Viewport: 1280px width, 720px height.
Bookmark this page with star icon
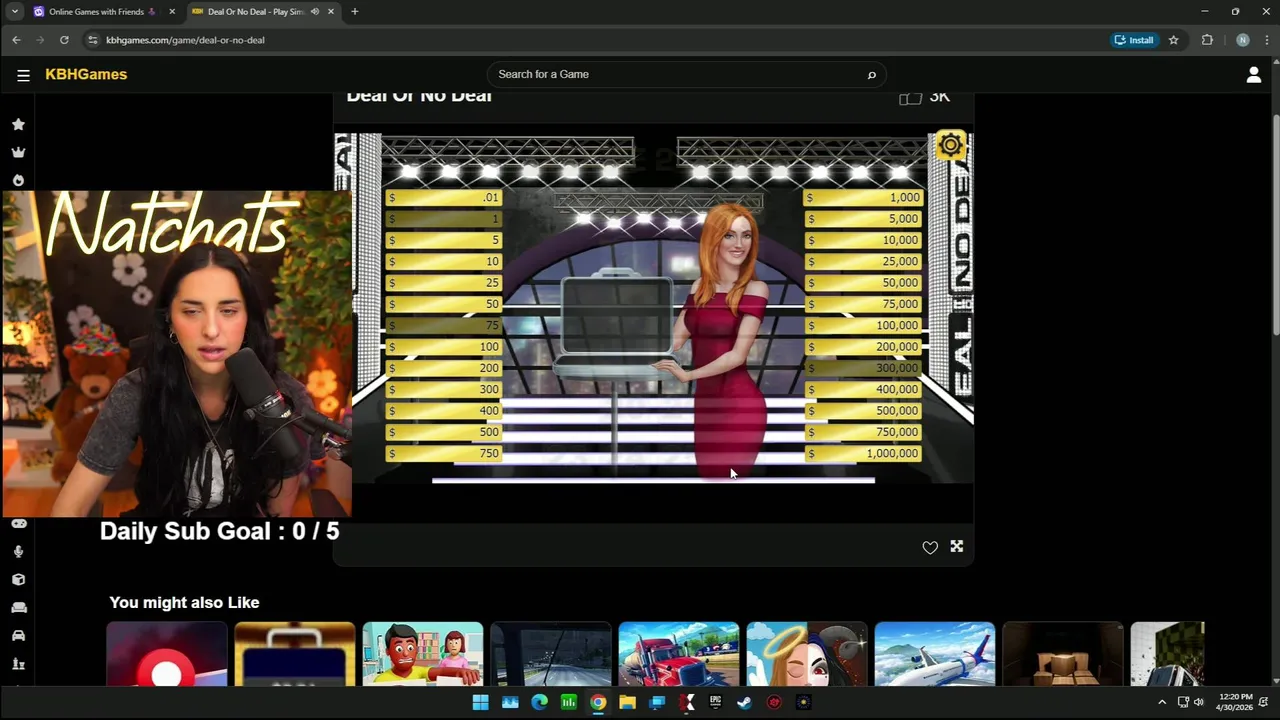tap(1174, 40)
